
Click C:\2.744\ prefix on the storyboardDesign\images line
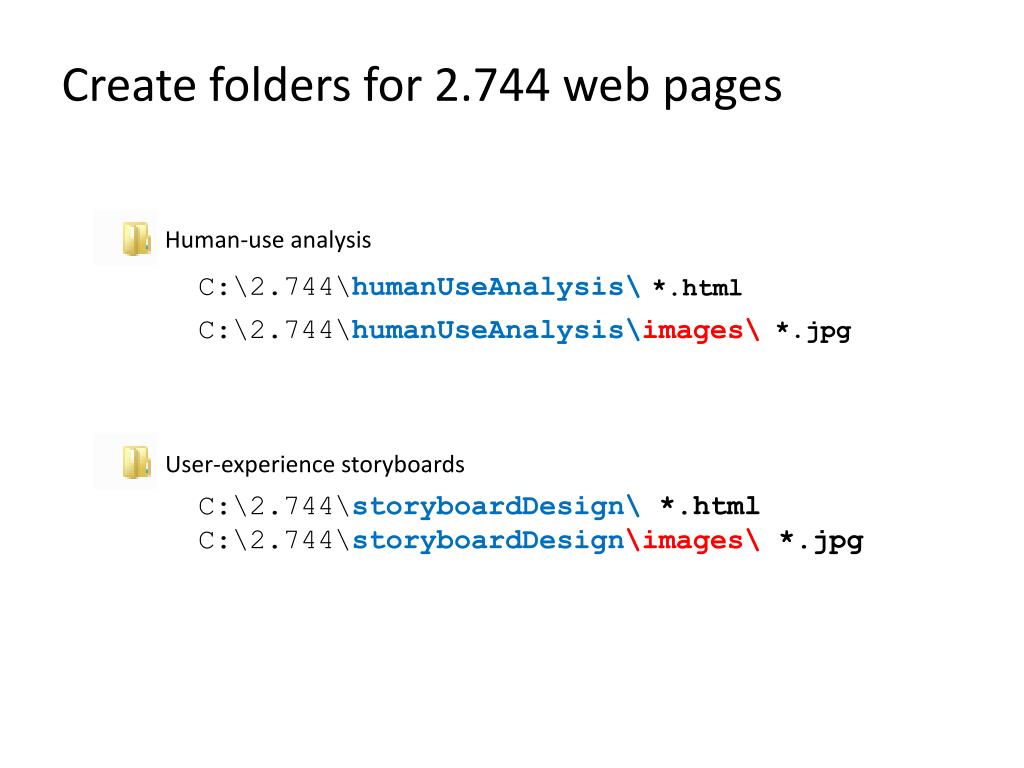tap(274, 541)
